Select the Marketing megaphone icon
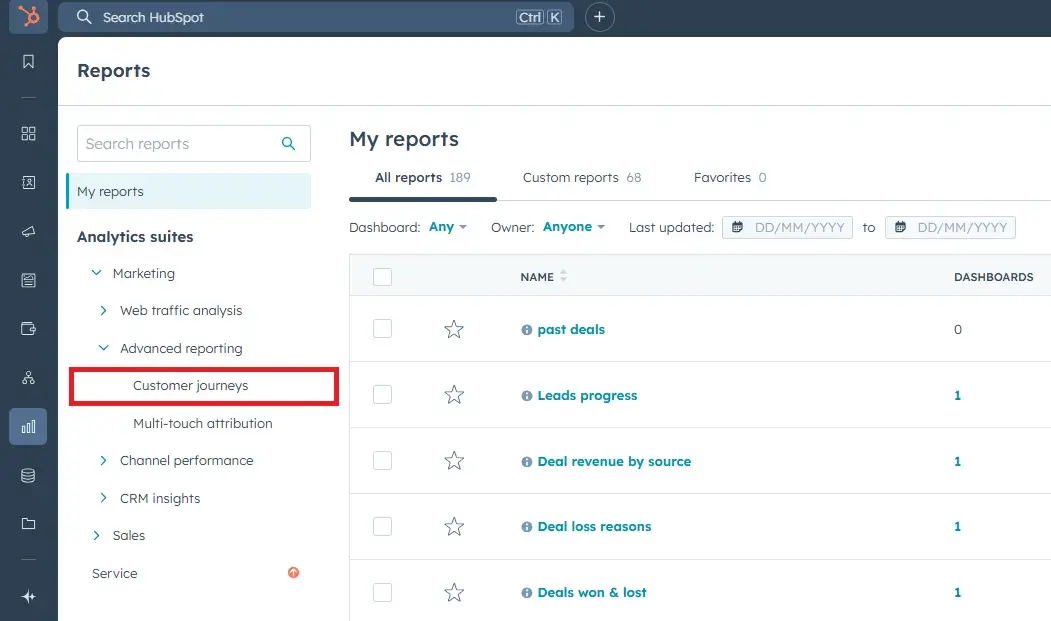Screen dimensions: 1051x621 (x=28, y=231)
